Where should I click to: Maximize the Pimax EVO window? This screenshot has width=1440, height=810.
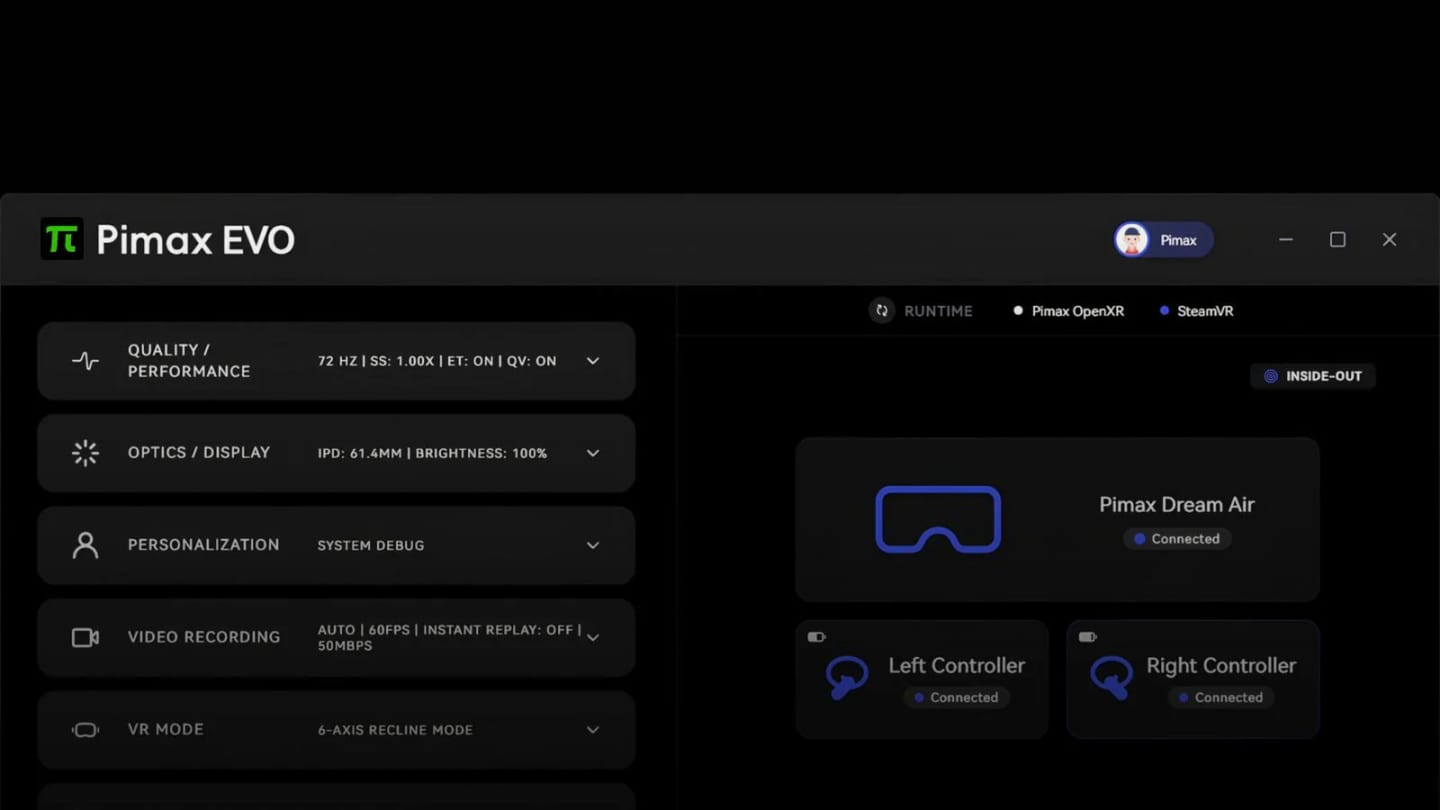point(1338,240)
